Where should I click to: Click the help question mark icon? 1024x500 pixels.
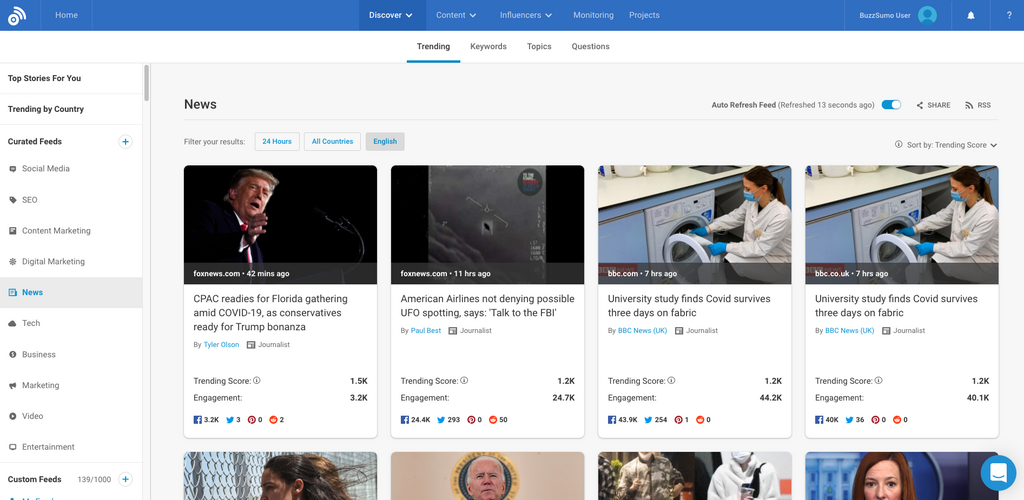(x=1008, y=15)
